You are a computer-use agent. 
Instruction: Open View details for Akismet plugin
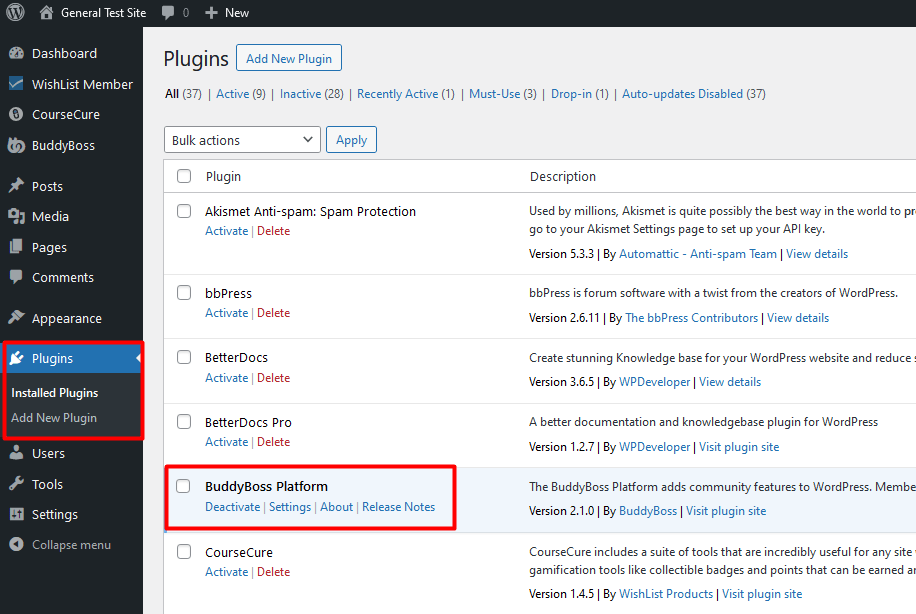pos(817,254)
